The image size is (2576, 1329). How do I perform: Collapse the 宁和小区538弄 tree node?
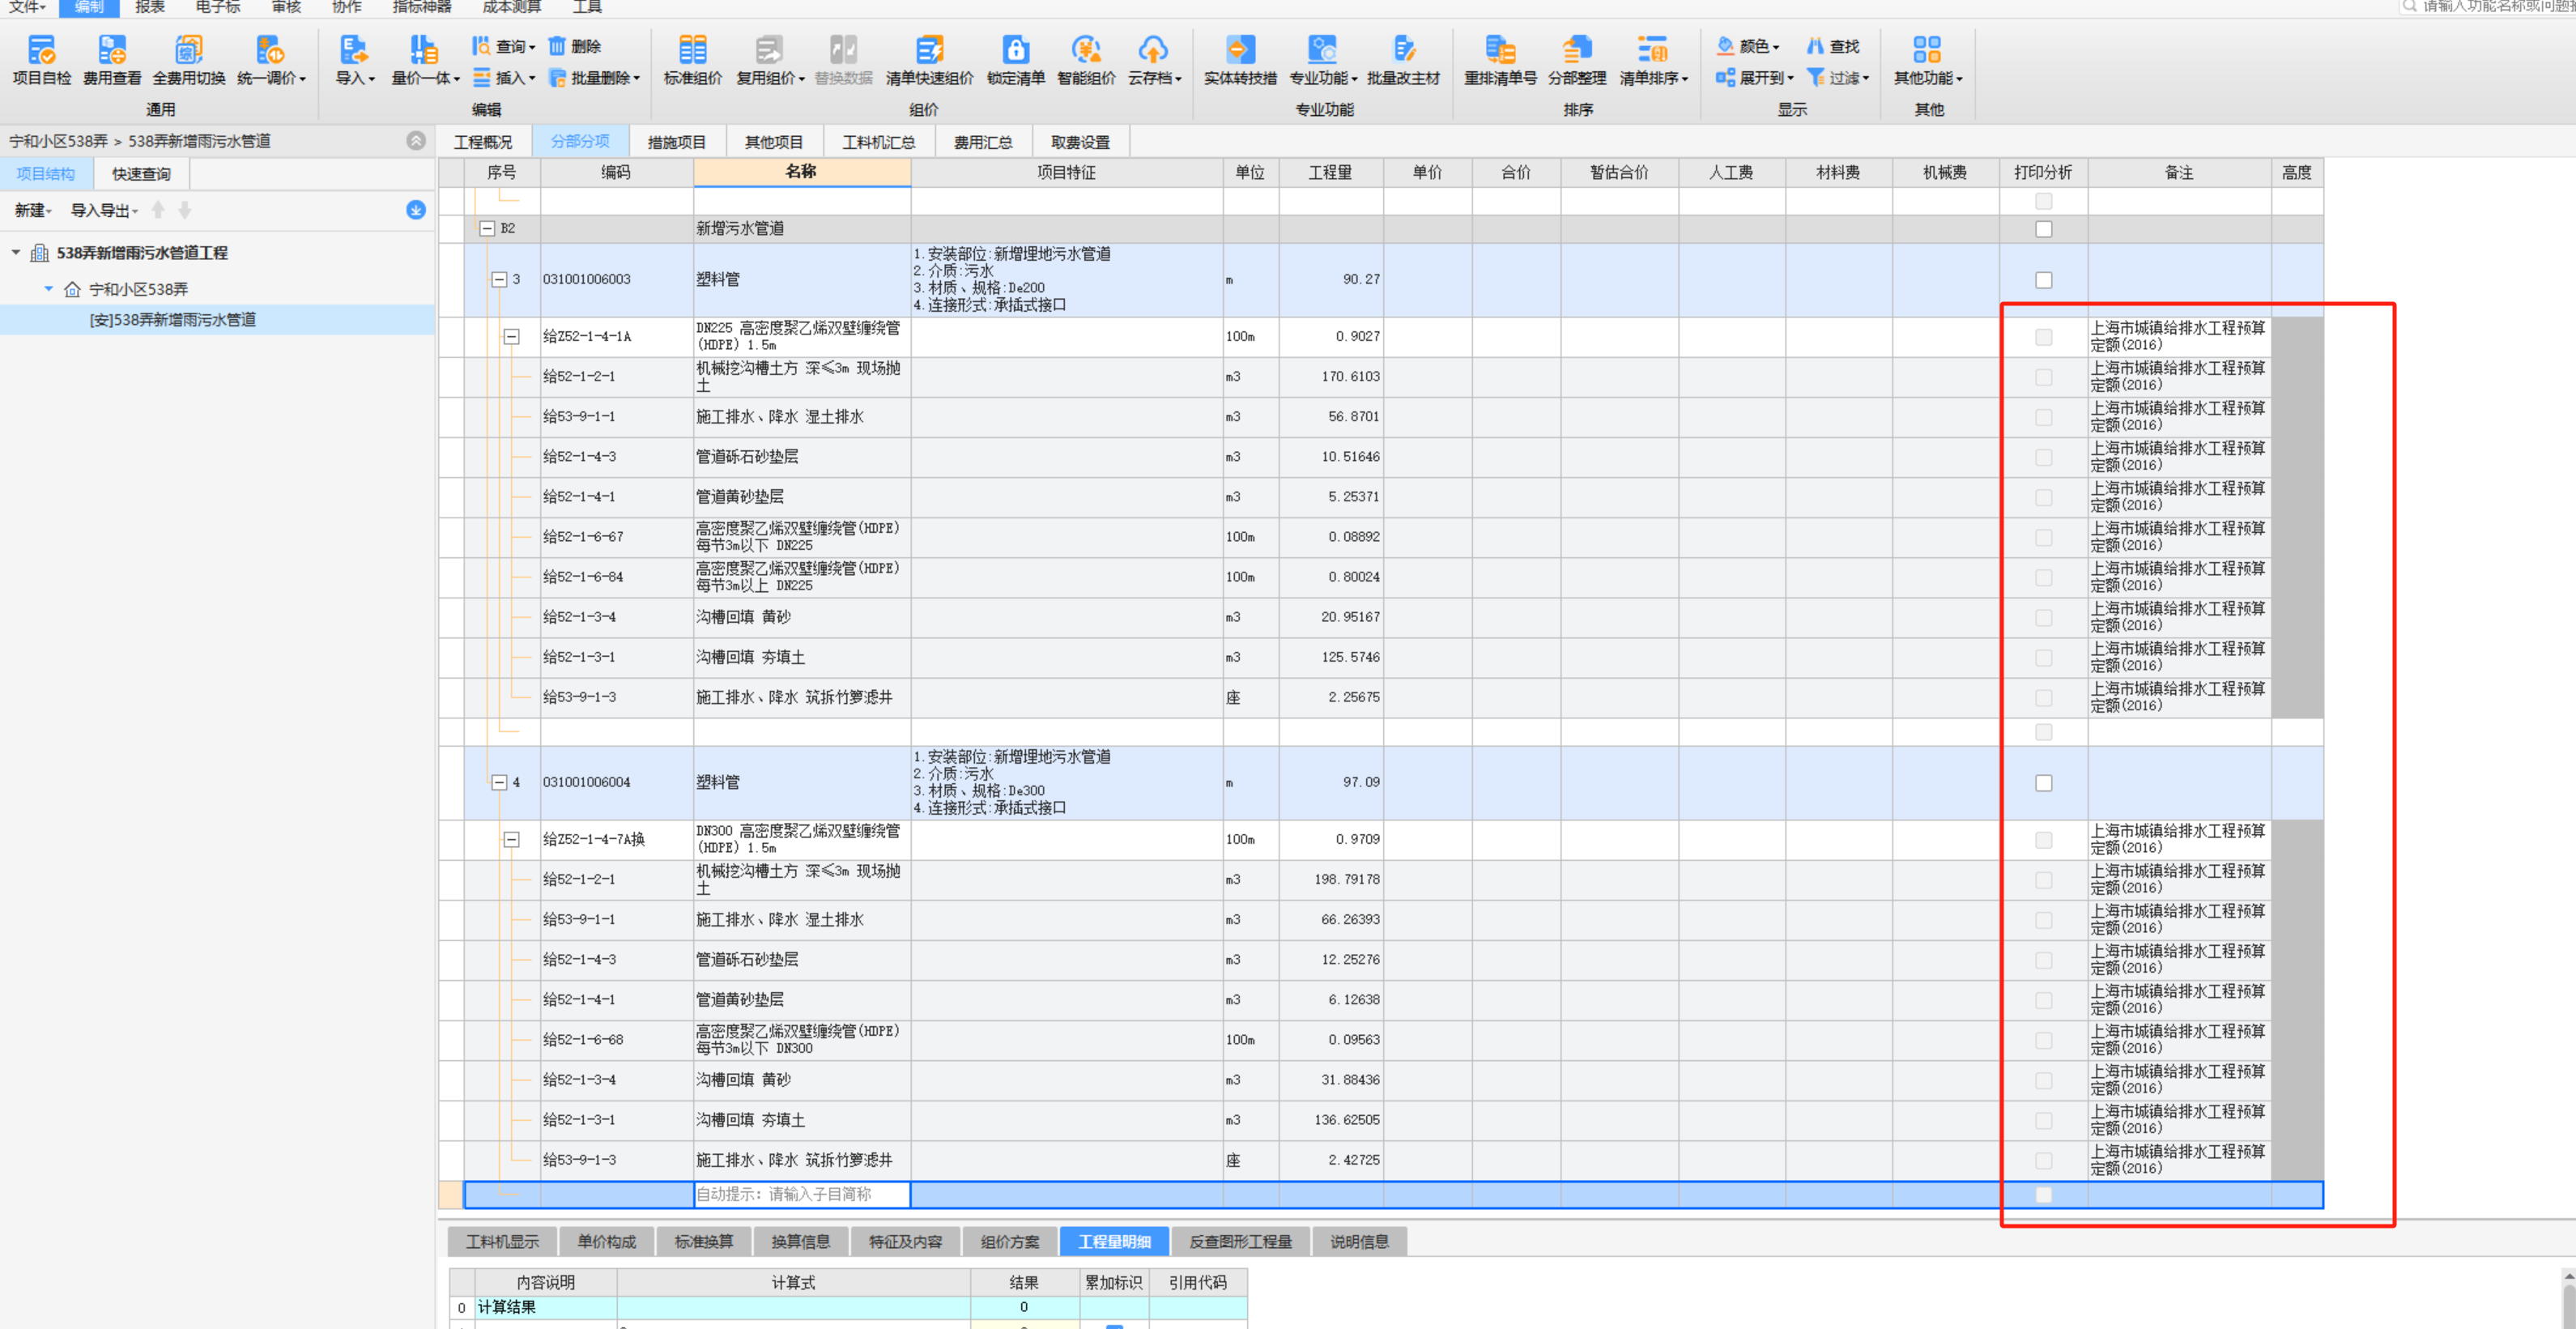pos(48,289)
